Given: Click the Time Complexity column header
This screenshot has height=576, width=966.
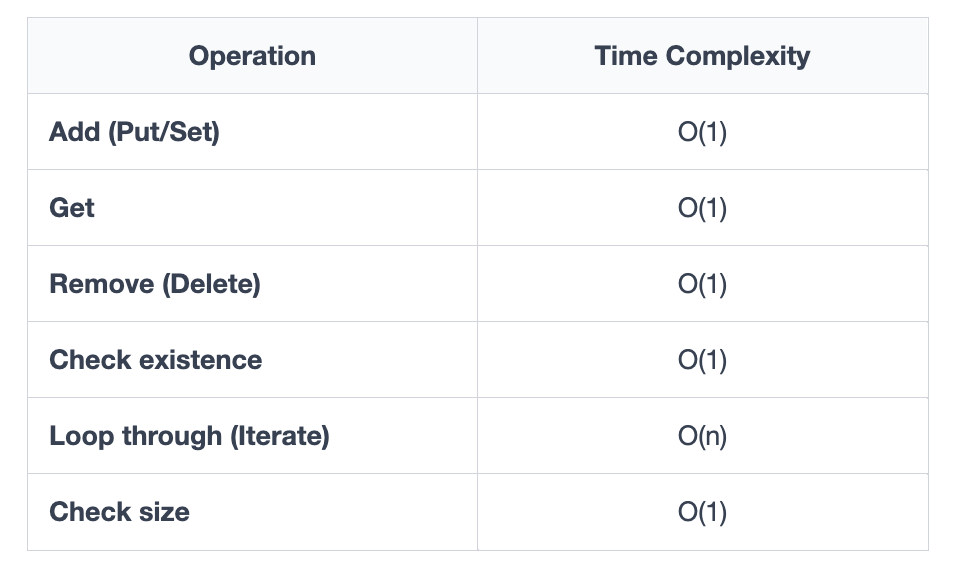Looking at the screenshot, I should 702,56.
